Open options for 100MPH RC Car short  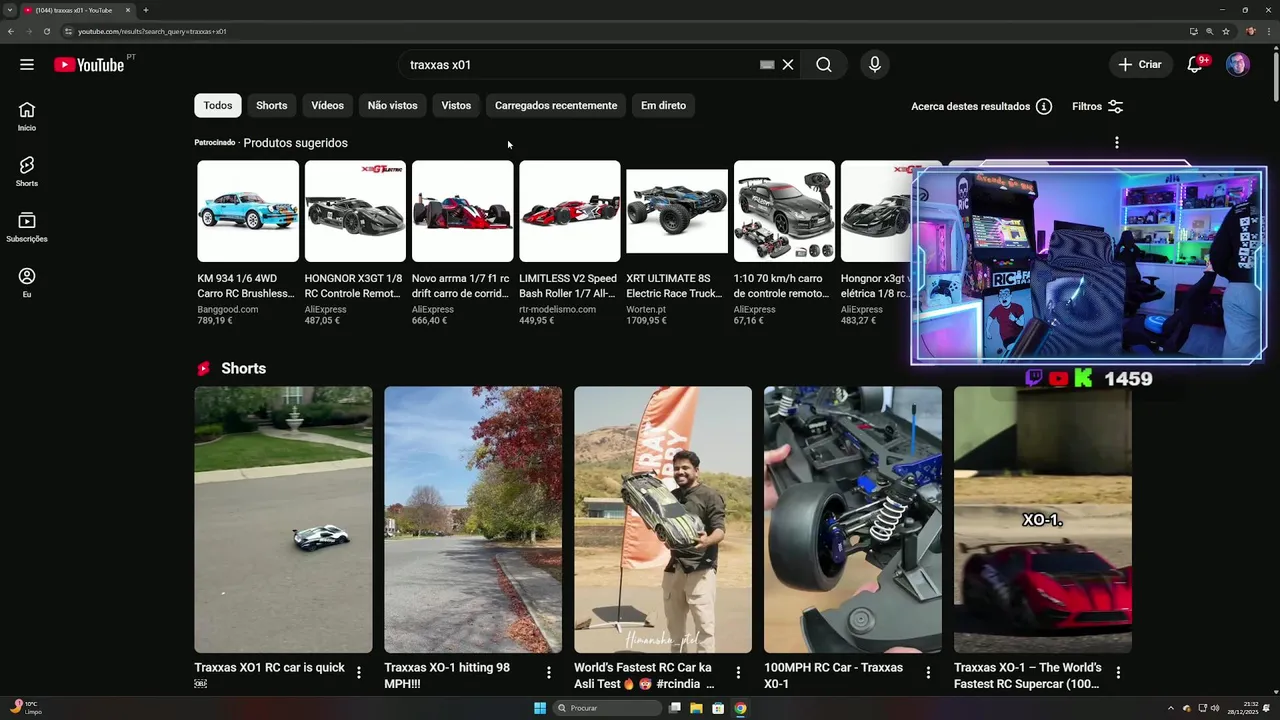pos(928,673)
